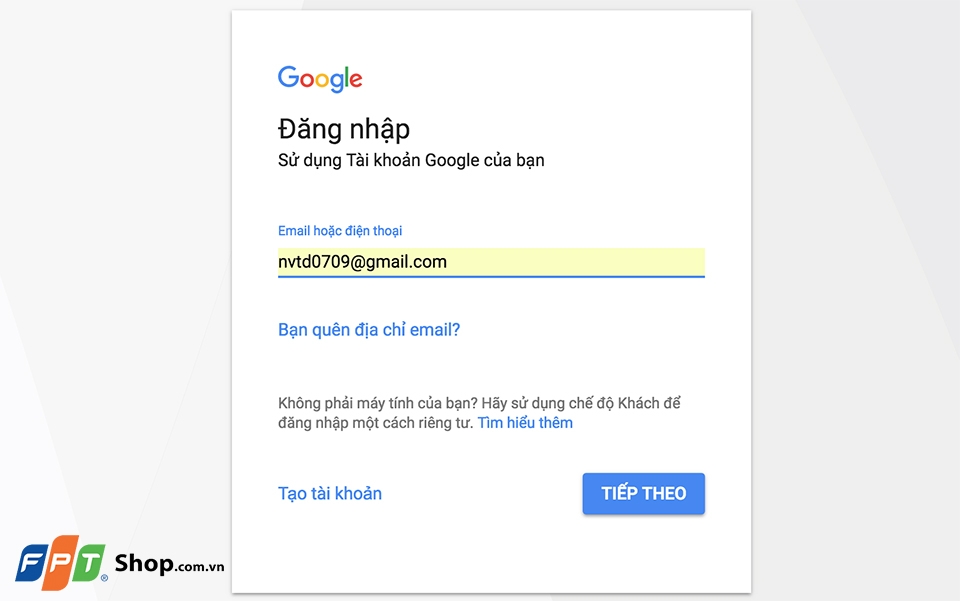Screen dimensions: 960x601
Task: Click the Google logo
Action: click(x=320, y=79)
